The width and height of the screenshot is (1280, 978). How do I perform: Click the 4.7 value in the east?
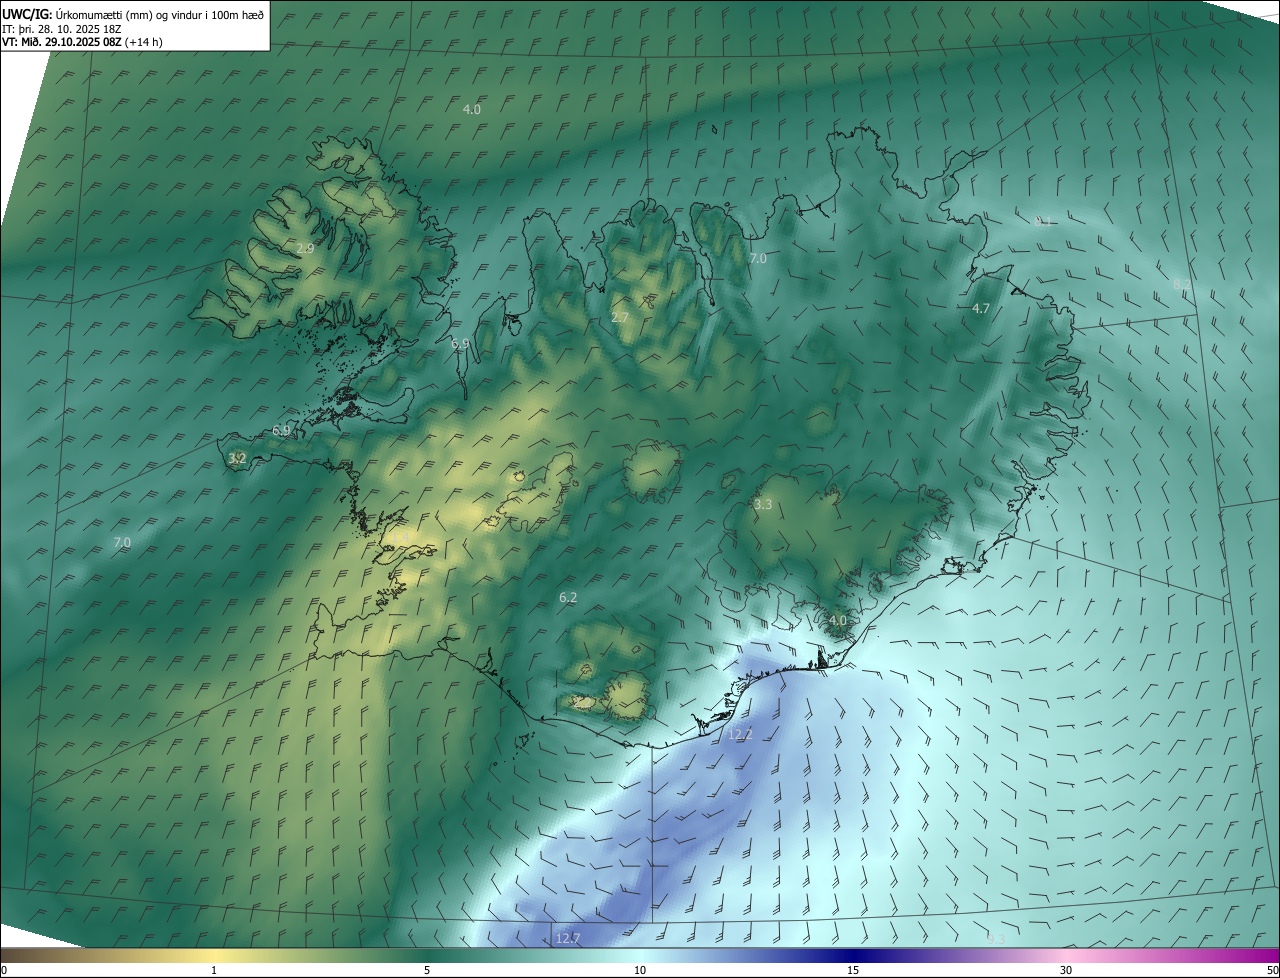pyautogui.click(x=981, y=309)
